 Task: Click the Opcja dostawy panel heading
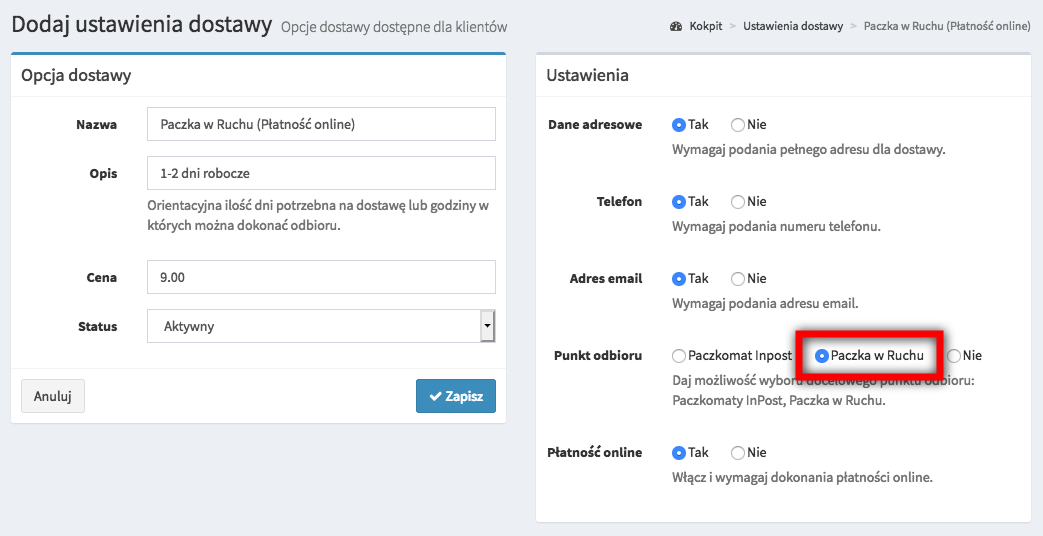point(76,75)
